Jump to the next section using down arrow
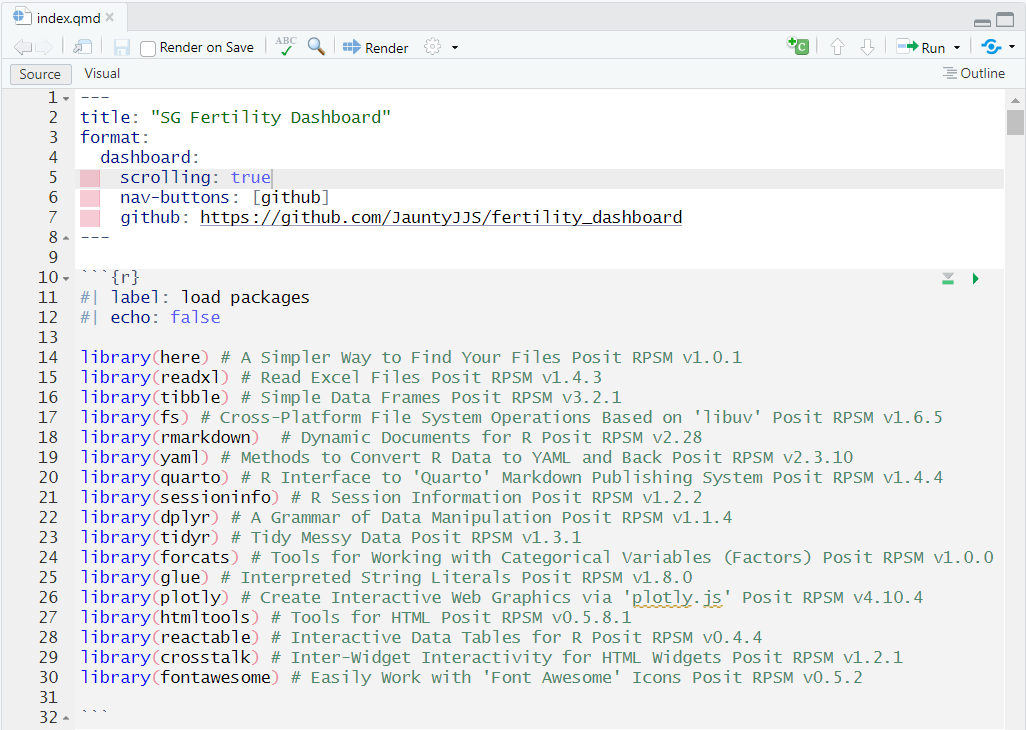 868,46
